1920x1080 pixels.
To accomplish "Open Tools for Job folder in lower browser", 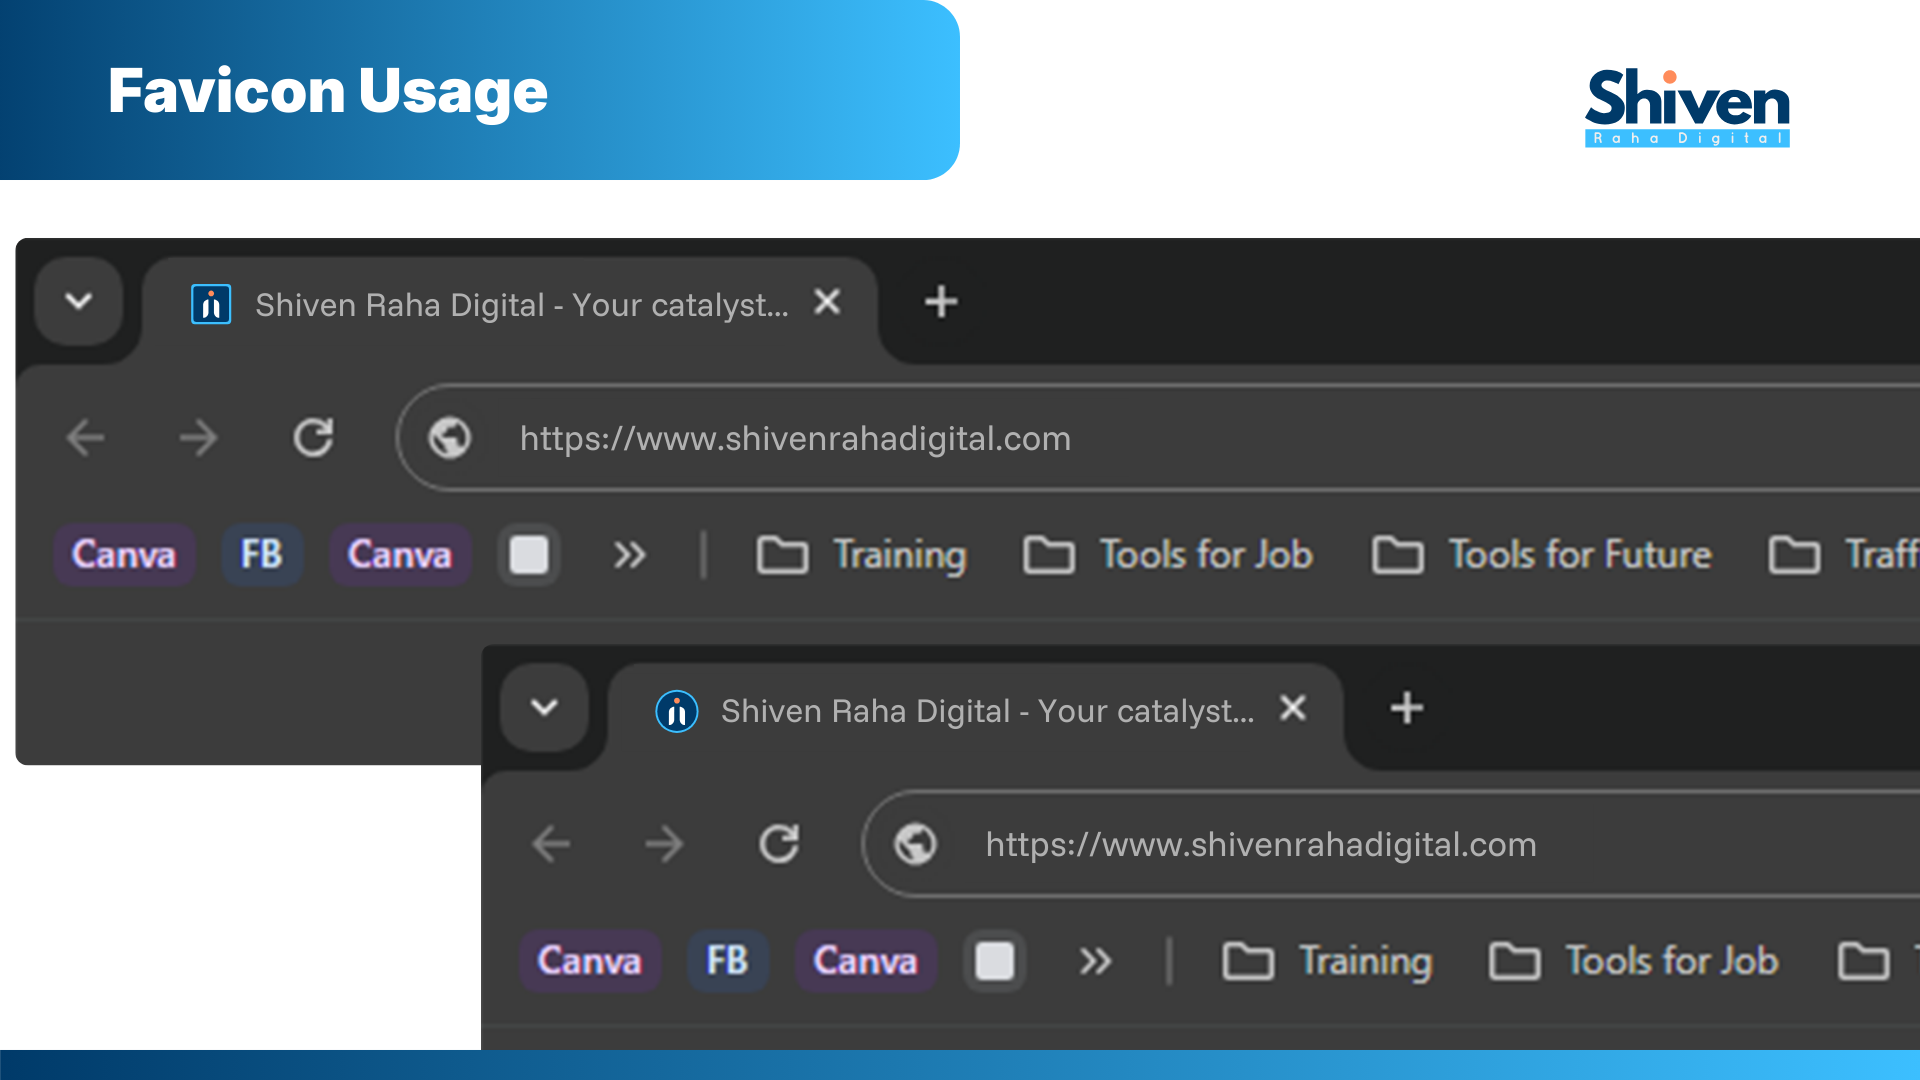I will point(1634,961).
